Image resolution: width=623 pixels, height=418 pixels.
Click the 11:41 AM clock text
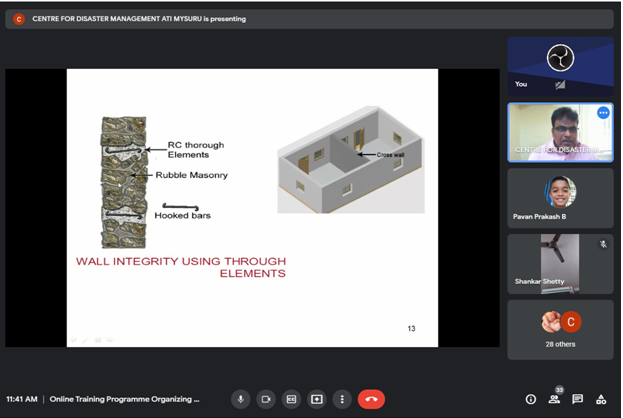pos(22,399)
